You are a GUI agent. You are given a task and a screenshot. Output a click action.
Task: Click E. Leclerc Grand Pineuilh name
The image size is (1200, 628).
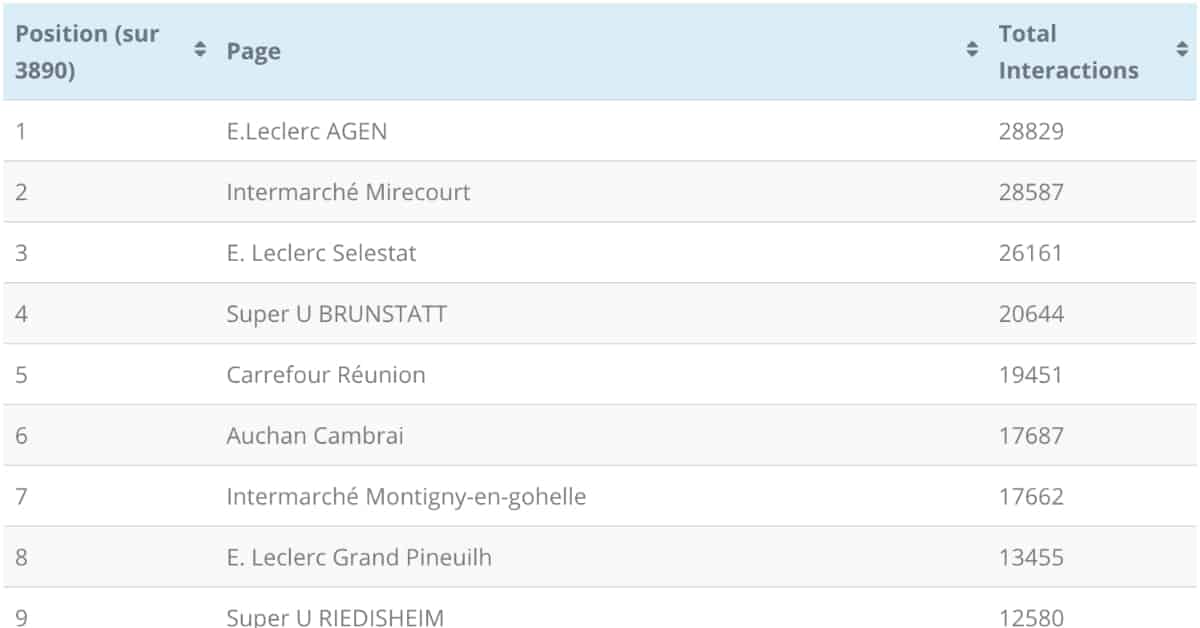point(359,558)
